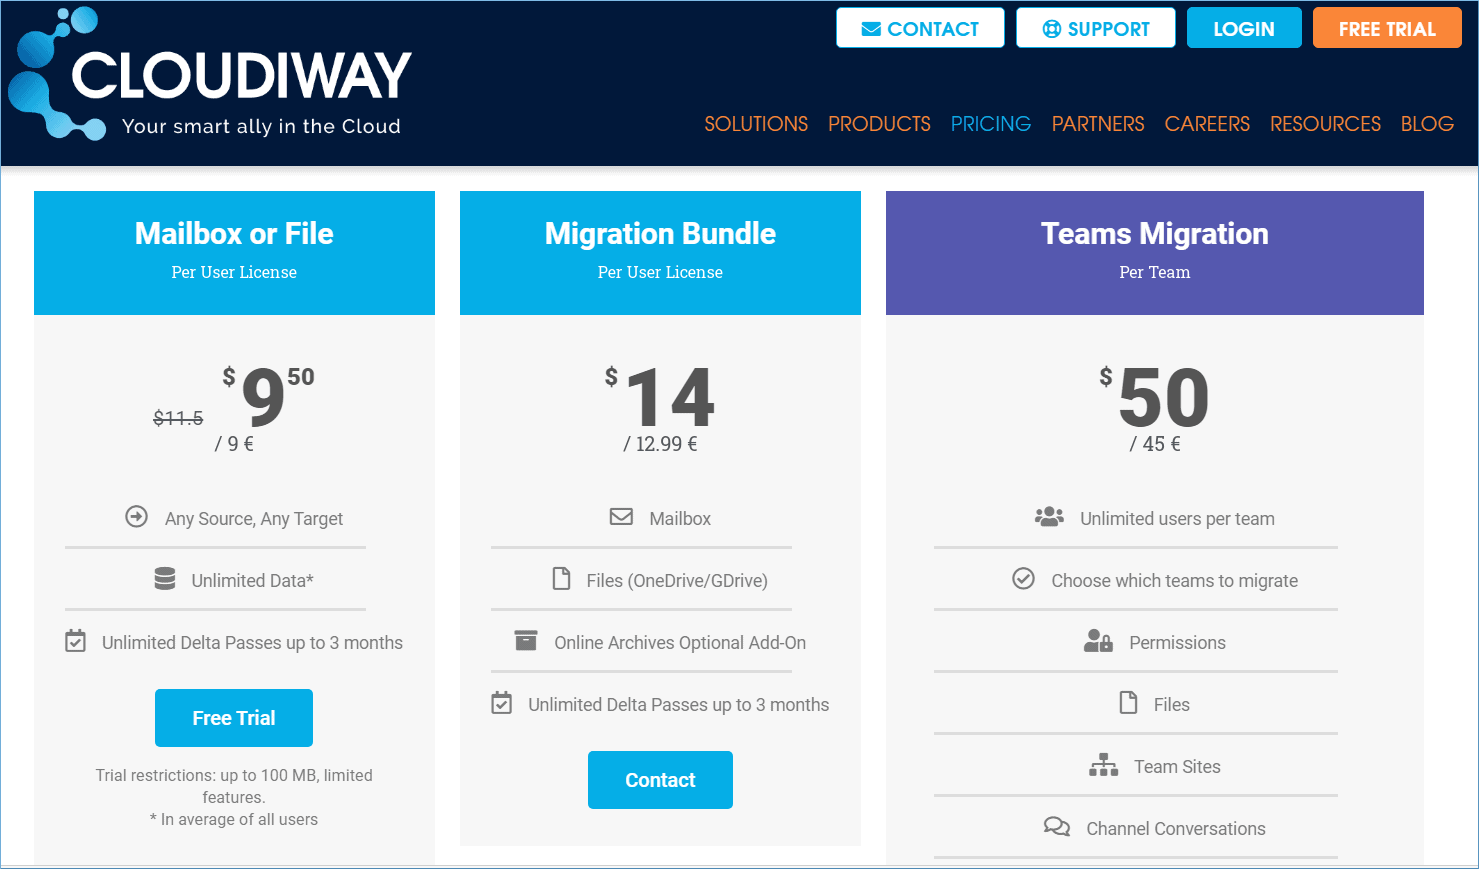Click calendar icon in Mailbox or File card
The image size is (1479, 869).
75,641
